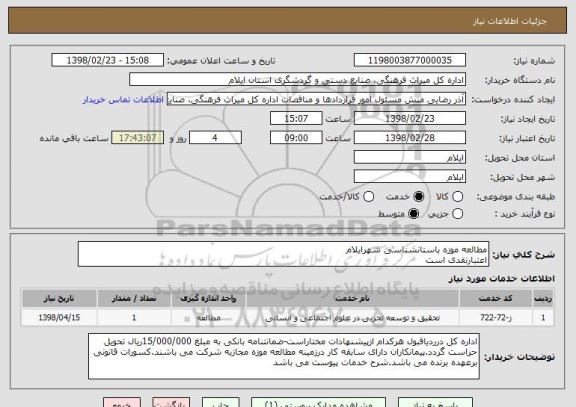Click the کد خدمت column header
This screenshot has height=407, width=576.
pyautogui.click(x=496, y=298)
